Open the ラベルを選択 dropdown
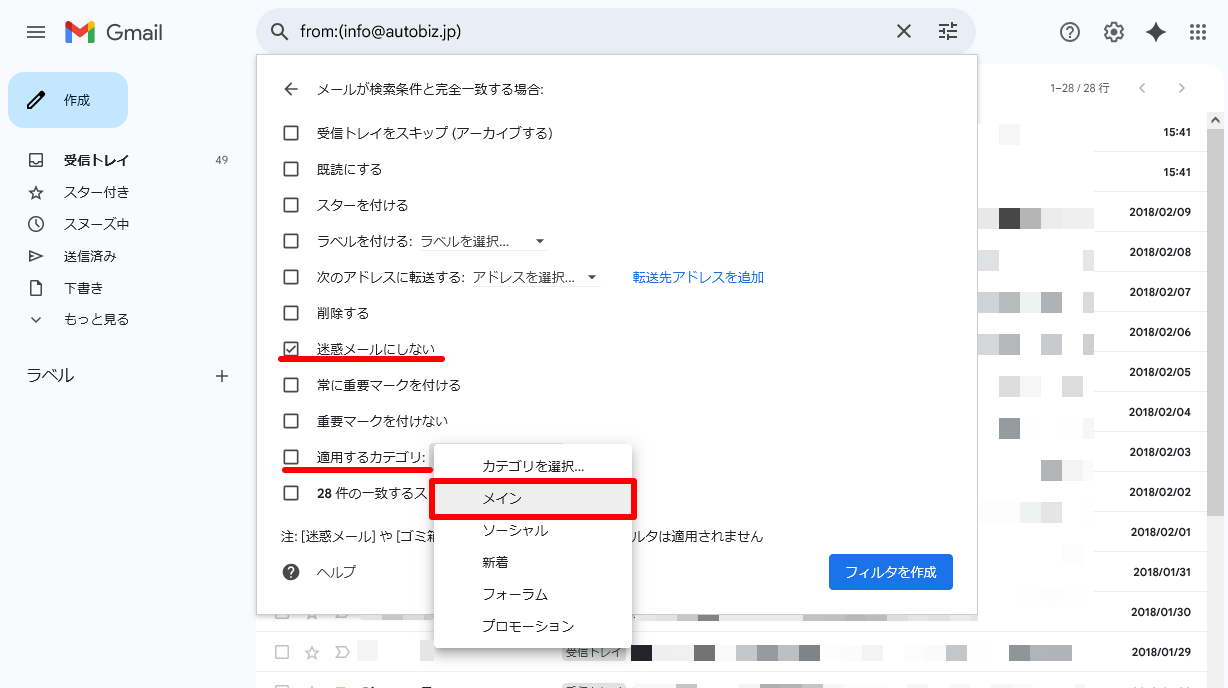This screenshot has width=1228, height=688. click(483, 241)
